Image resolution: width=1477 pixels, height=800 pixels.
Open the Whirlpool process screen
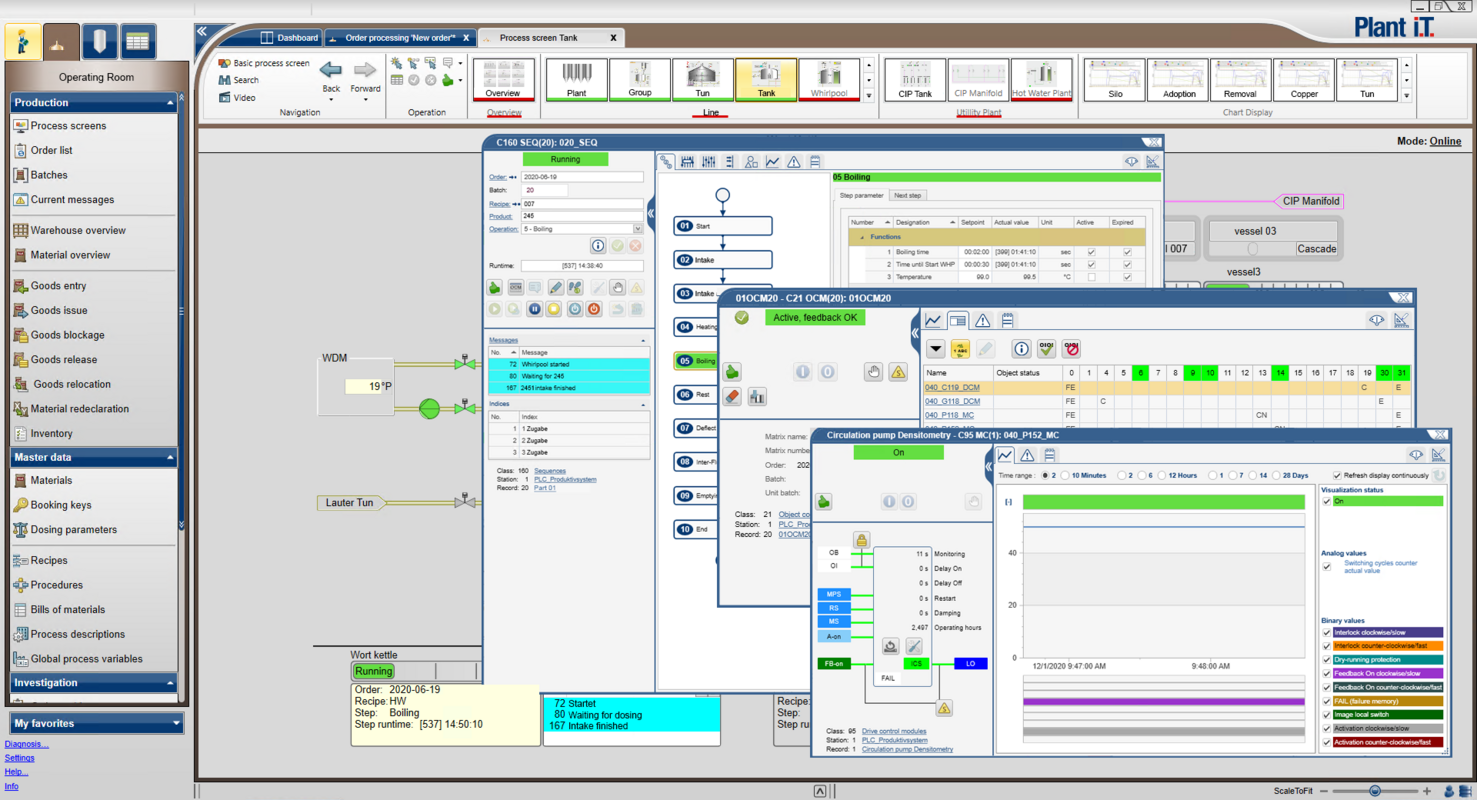pos(828,80)
